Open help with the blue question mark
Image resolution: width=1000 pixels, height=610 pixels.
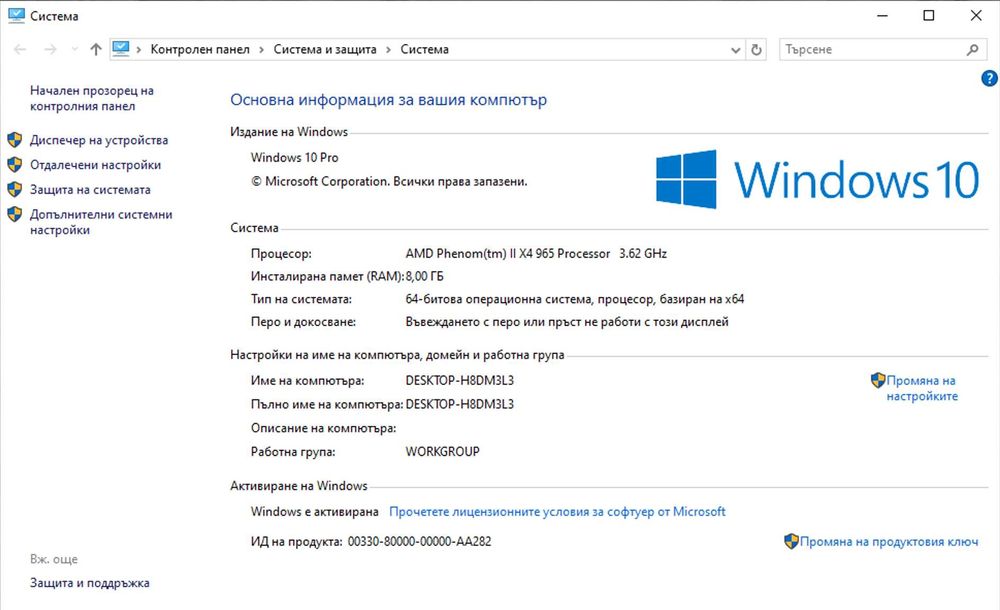pos(989,78)
